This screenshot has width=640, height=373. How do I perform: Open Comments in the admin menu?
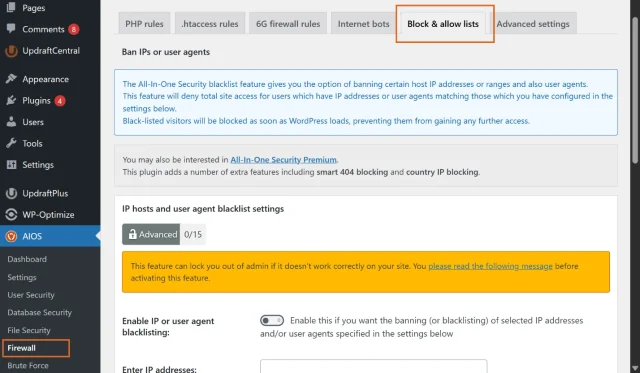pos(43,29)
